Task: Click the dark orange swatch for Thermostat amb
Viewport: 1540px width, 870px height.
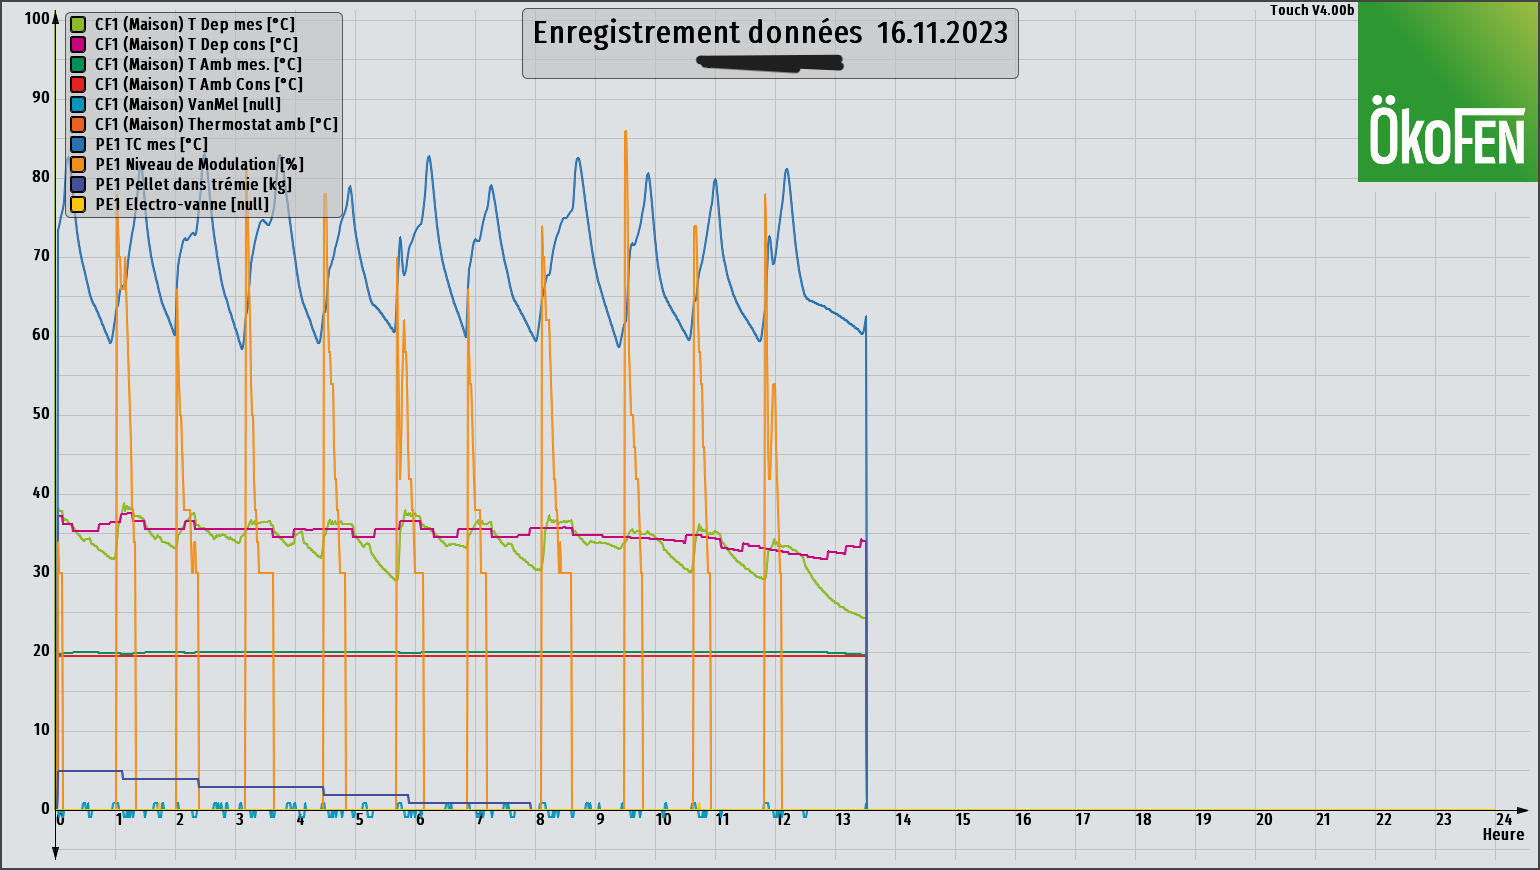Action: [x=78, y=124]
